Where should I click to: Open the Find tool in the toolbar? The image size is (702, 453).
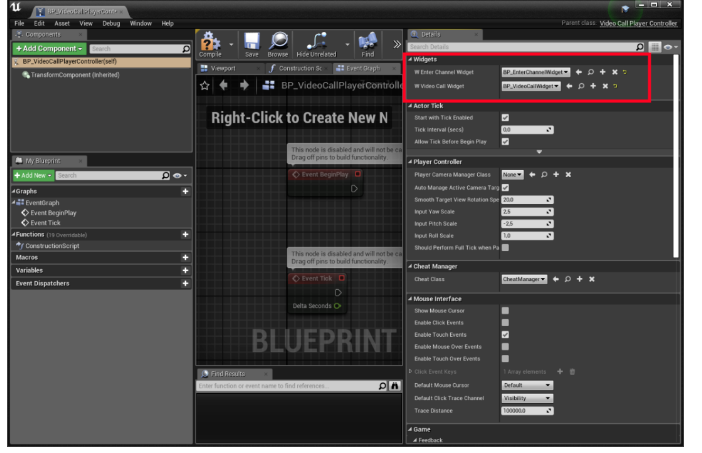click(x=368, y=44)
